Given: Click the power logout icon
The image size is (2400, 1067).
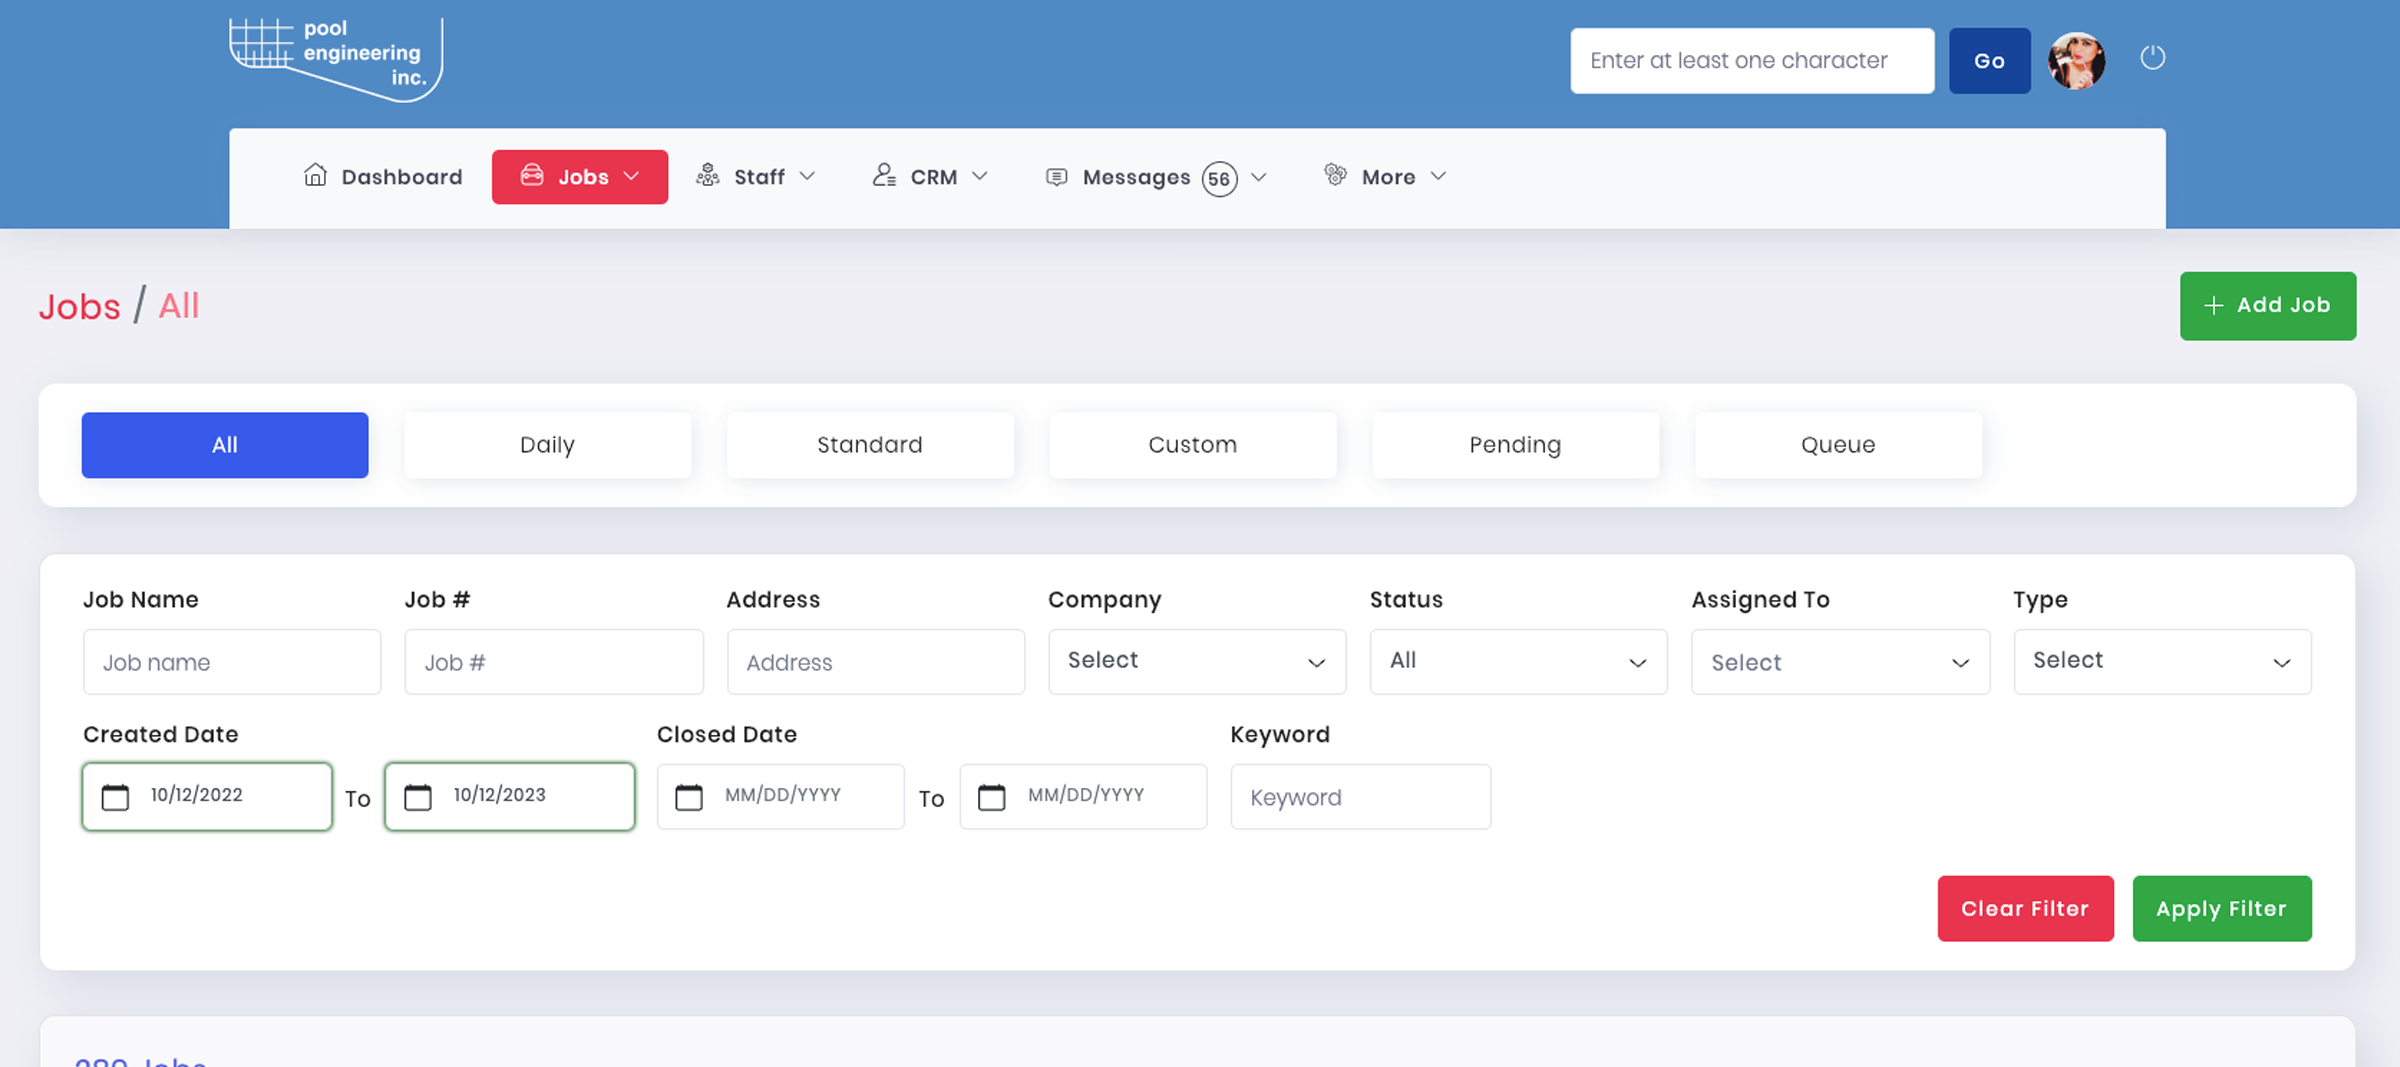Looking at the screenshot, I should (2152, 58).
